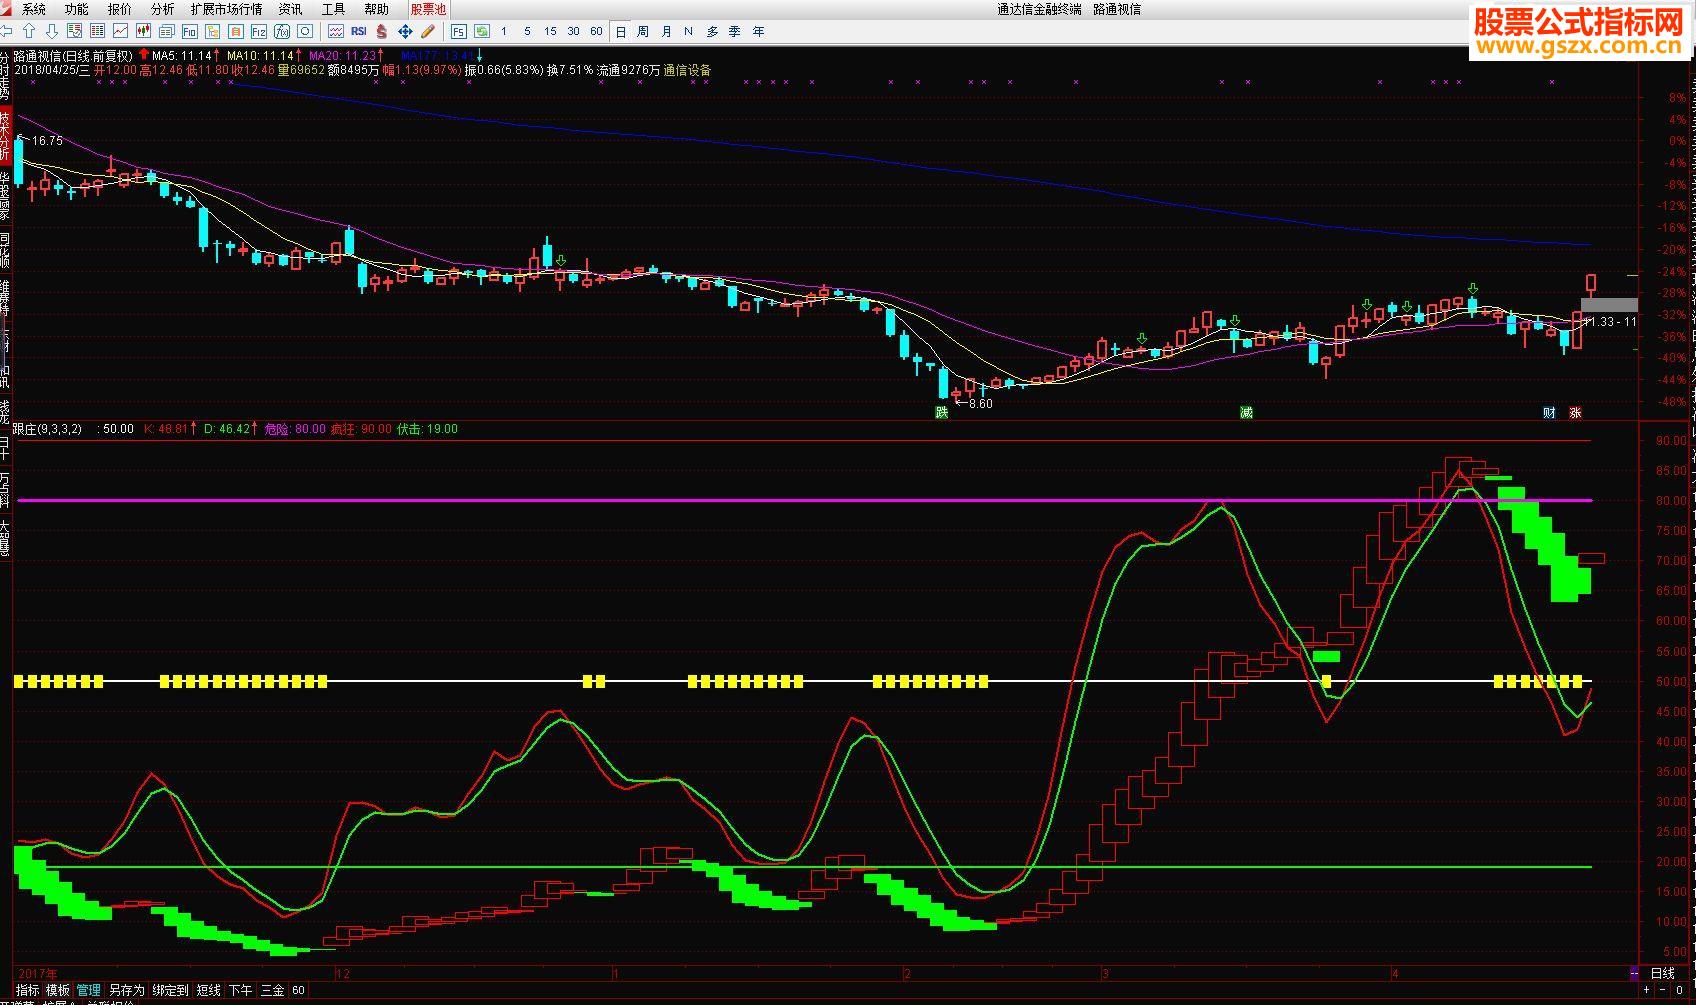
Task: Open the 日线 period selector
Action: [x=1662, y=973]
